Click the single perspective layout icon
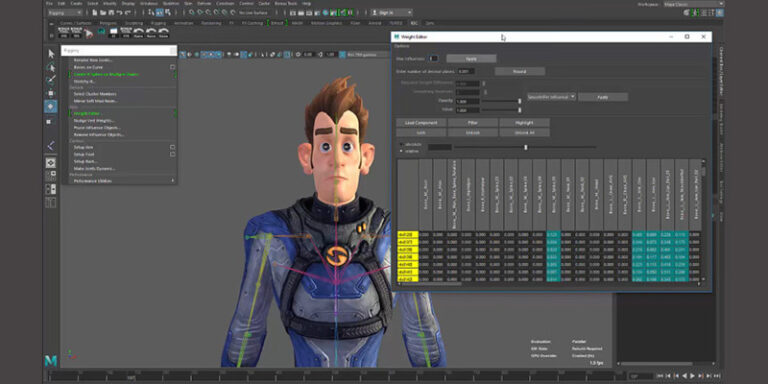The width and height of the screenshot is (768, 384). 51,163
